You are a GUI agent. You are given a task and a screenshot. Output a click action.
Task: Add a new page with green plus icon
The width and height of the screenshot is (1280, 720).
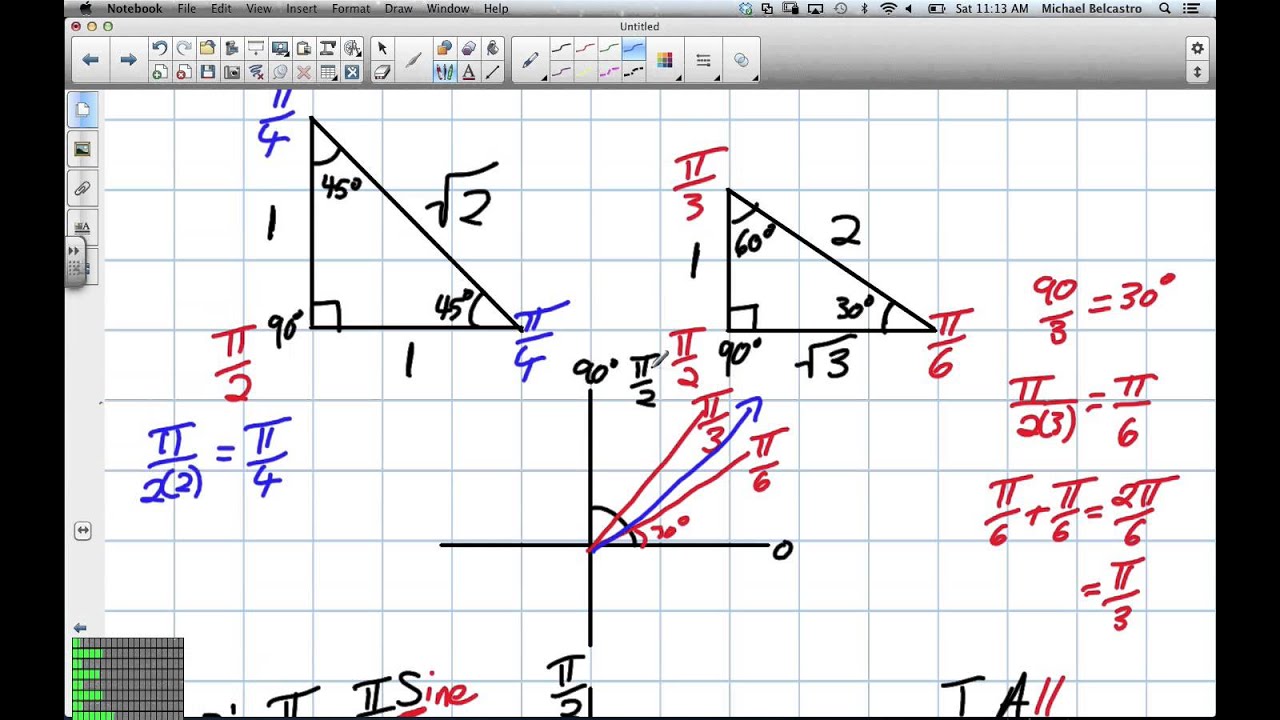[x=159, y=72]
